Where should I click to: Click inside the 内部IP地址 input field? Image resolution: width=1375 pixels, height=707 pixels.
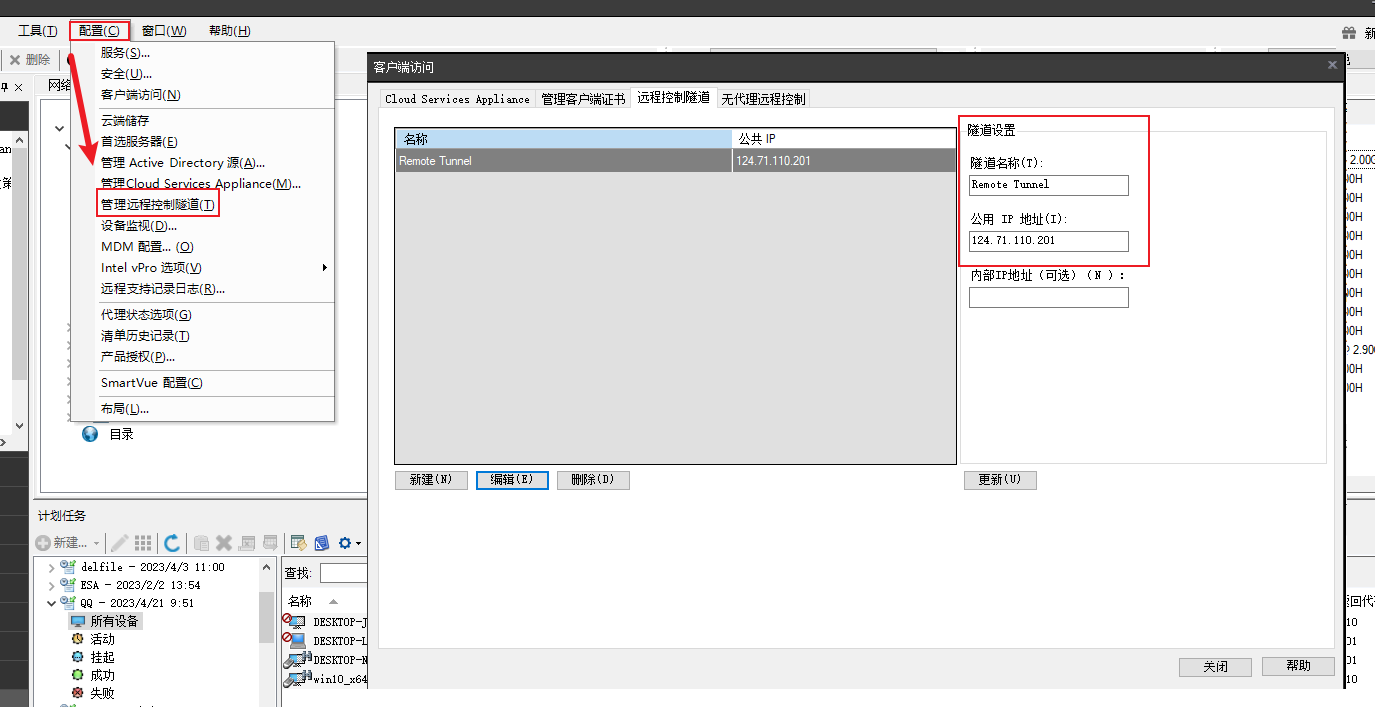click(1048, 297)
